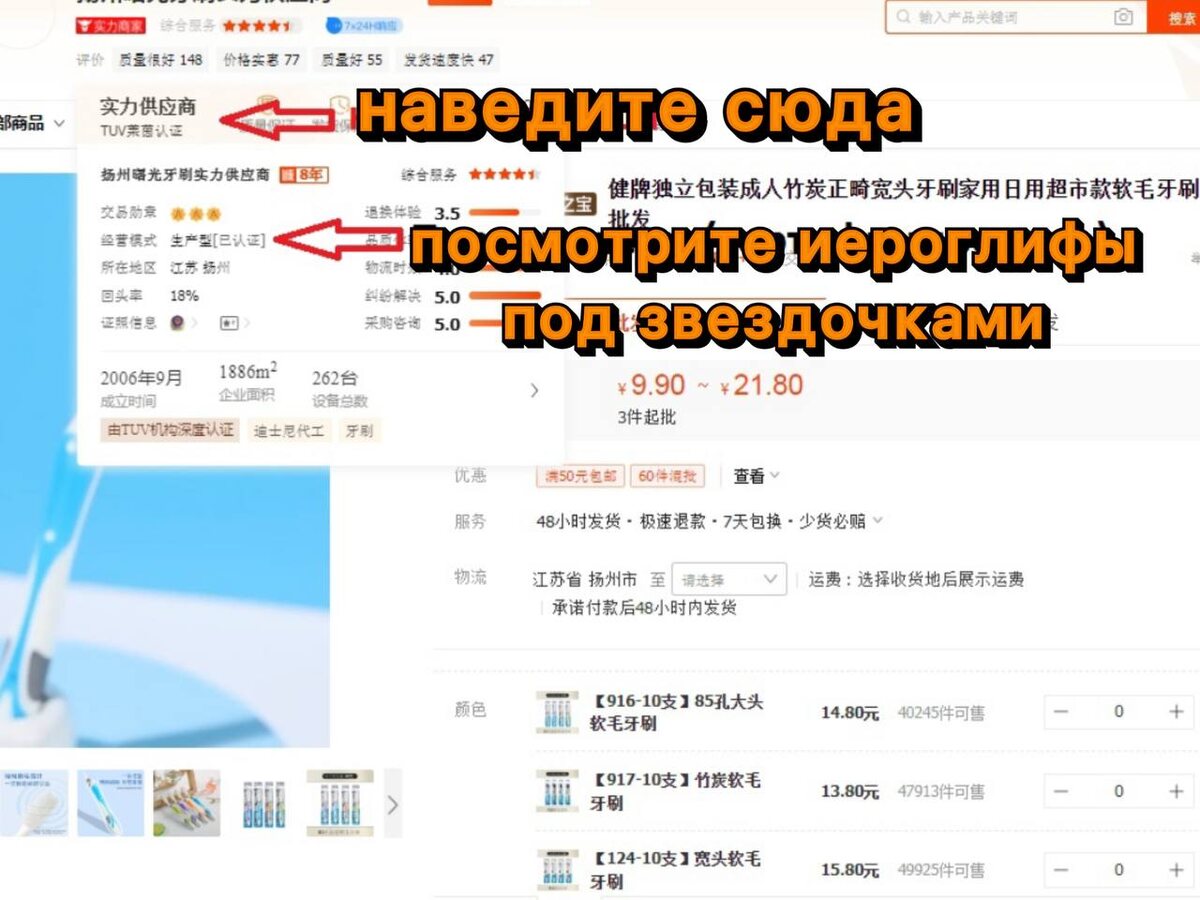The image size is (1200, 900).
Task: Select the colorful toothbrushes with lime thumbnail
Action: tap(187, 803)
